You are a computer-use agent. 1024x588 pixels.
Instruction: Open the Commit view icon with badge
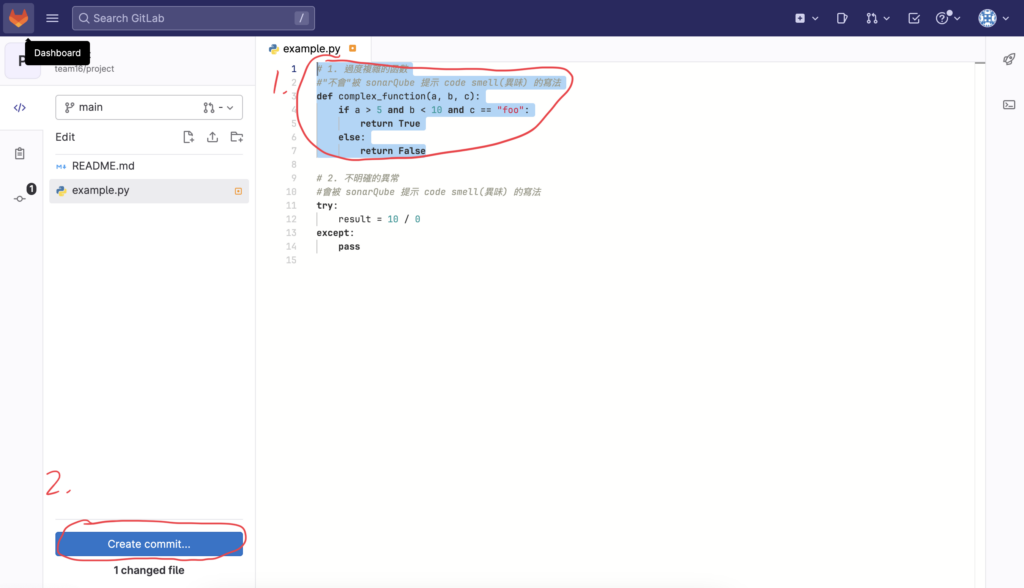pyautogui.click(x=20, y=198)
